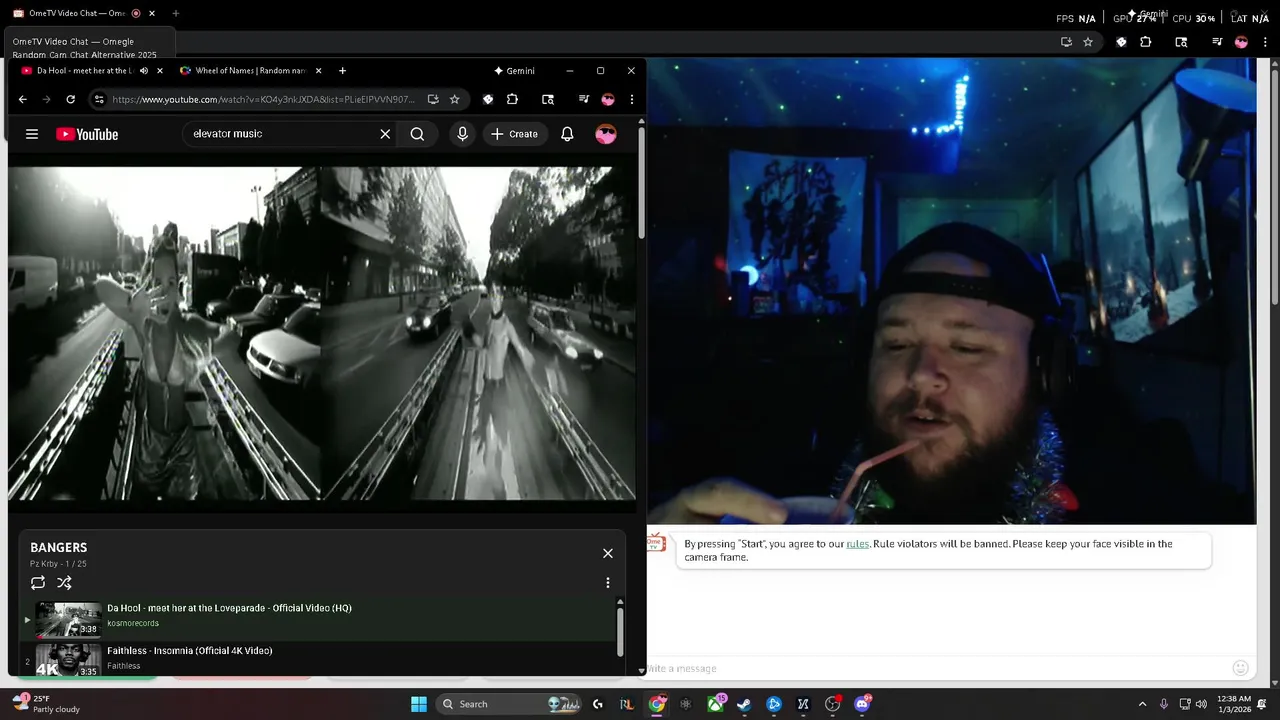Viewport: 1280px width, 720px height.
Task: Show hidden system tray icons chevron
Action: [x=1143, y=704]
